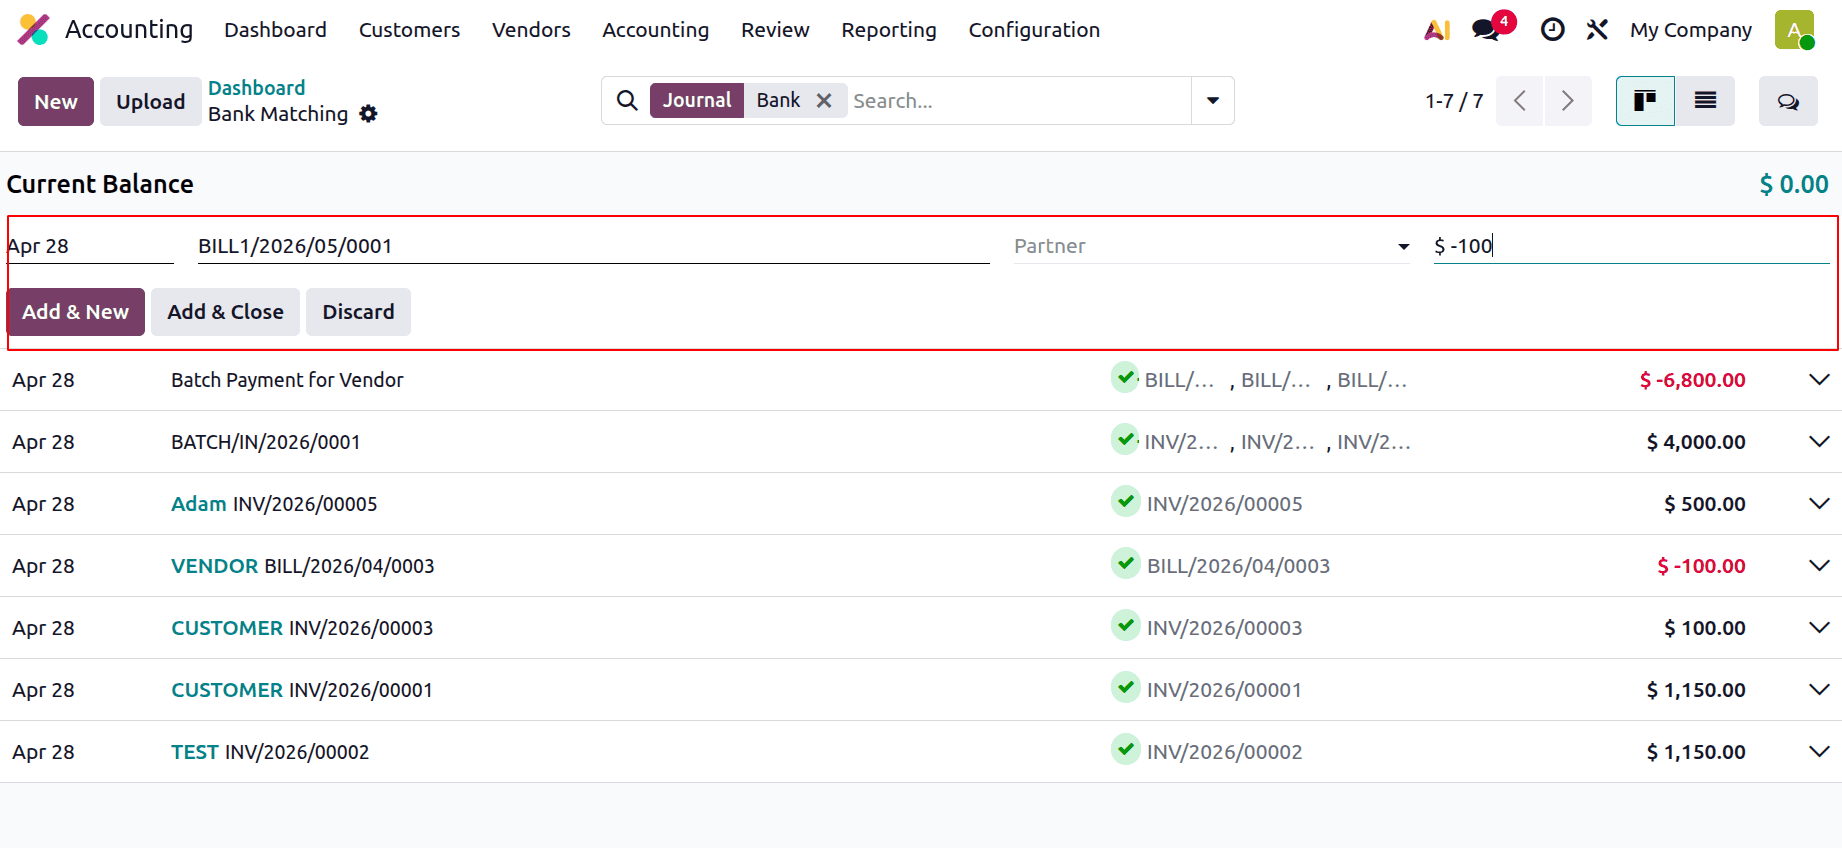Click the green check on Batch Payment row
The width and height of the screenshot is (1842, 848).
click(1126, 377)
